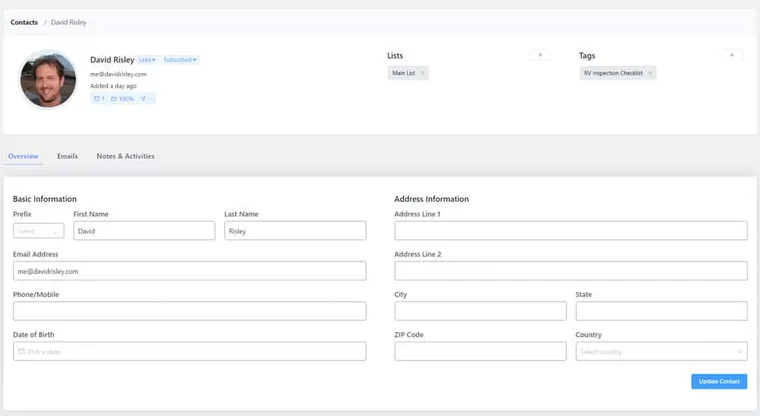This screenshot has width=760, height=416.
Task: Click into Address Line 1 field
Action: (x=571, y=231)
